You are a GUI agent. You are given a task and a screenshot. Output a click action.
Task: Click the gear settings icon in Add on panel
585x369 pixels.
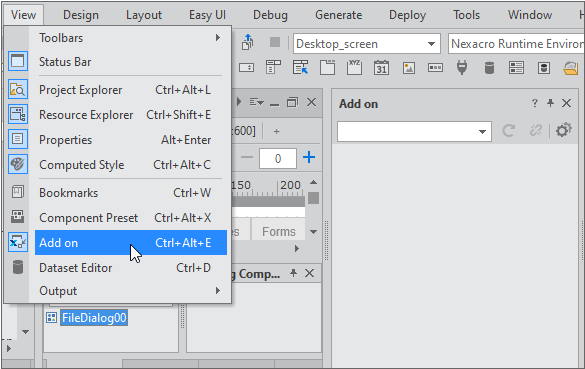[x=563, y=131]
